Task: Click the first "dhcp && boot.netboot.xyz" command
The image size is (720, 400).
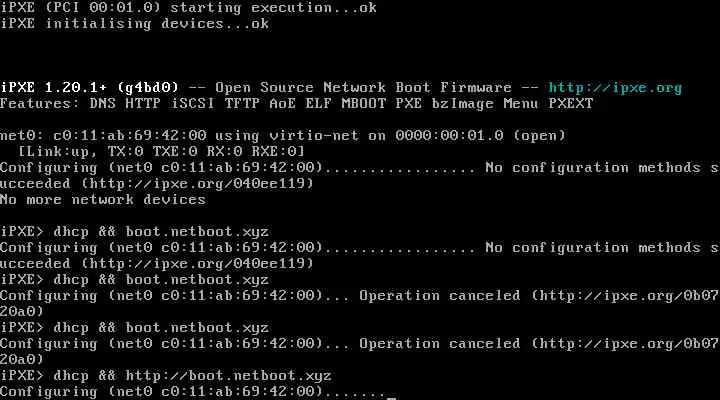Action: point(160,231)
